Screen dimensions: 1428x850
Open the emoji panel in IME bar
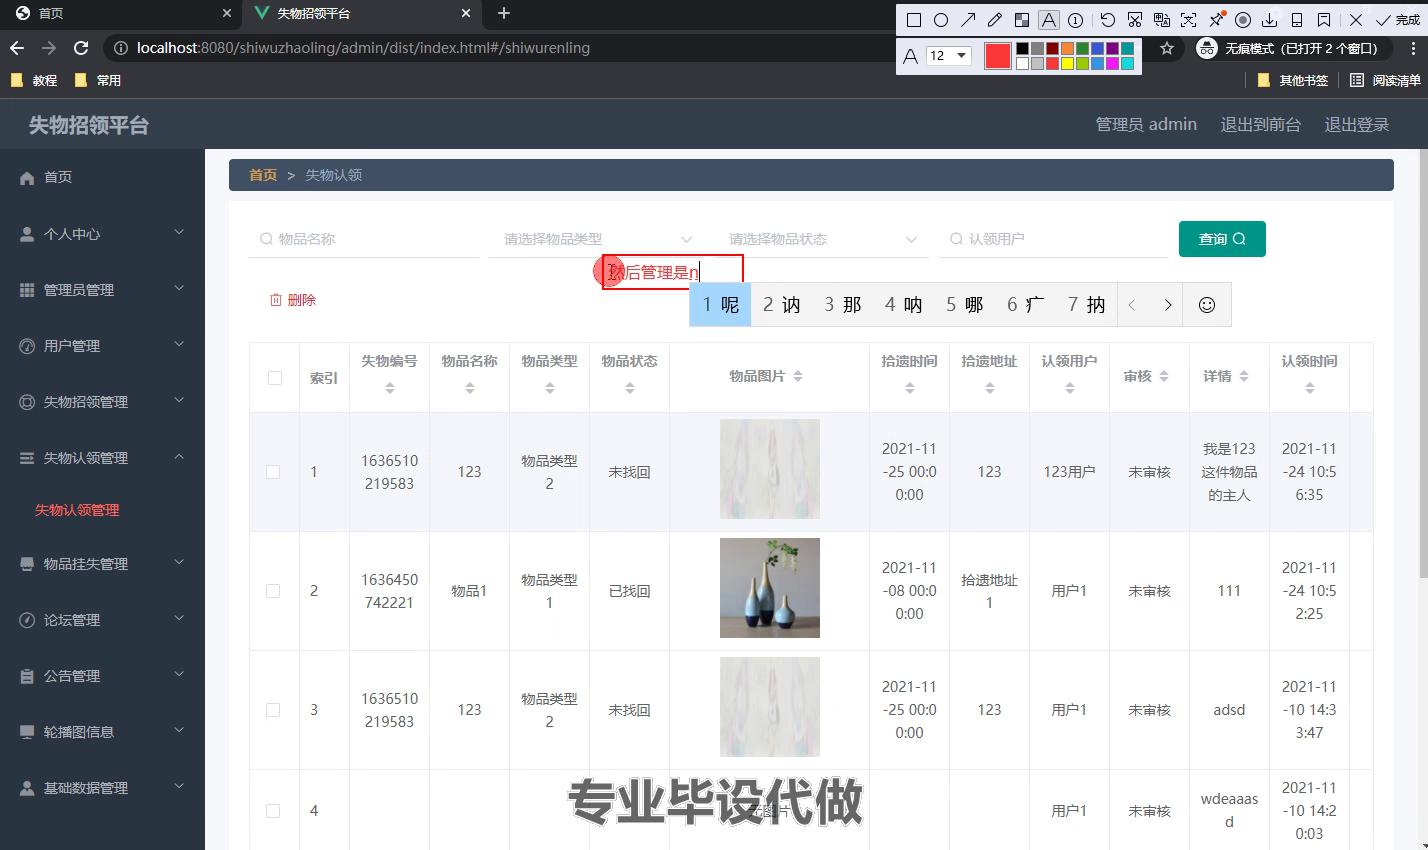(x=1206, y=305)
